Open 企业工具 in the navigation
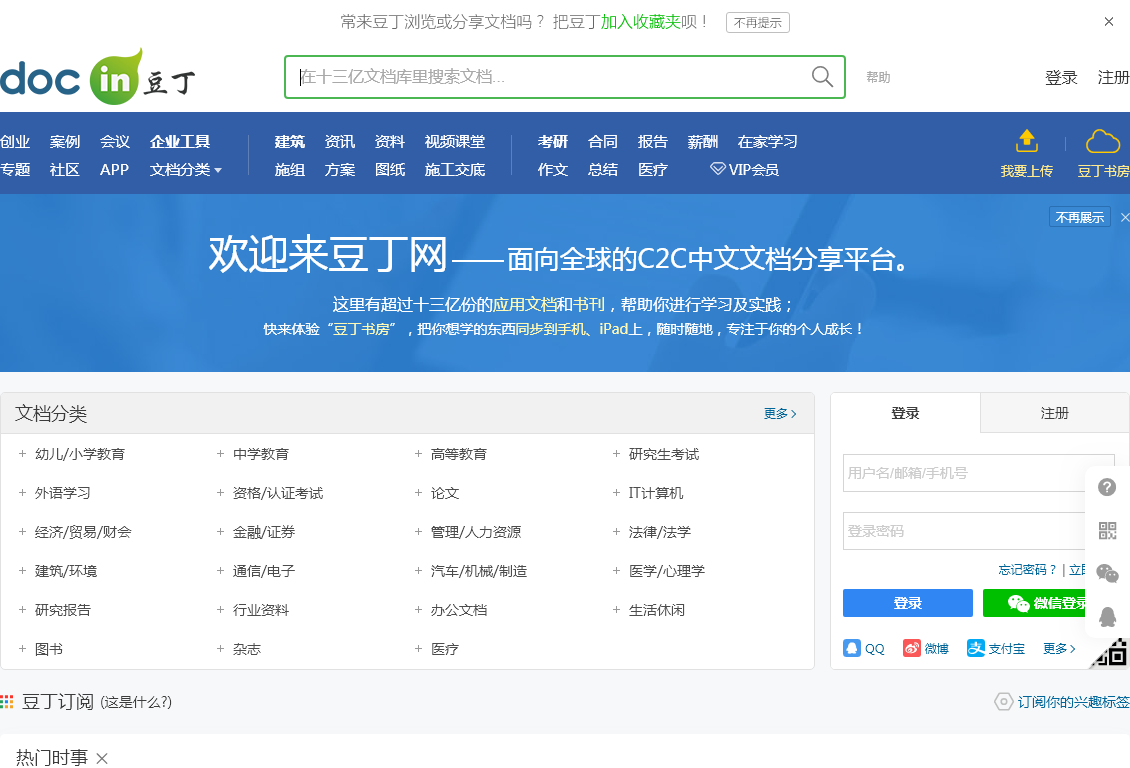 (x=180, y=141)
